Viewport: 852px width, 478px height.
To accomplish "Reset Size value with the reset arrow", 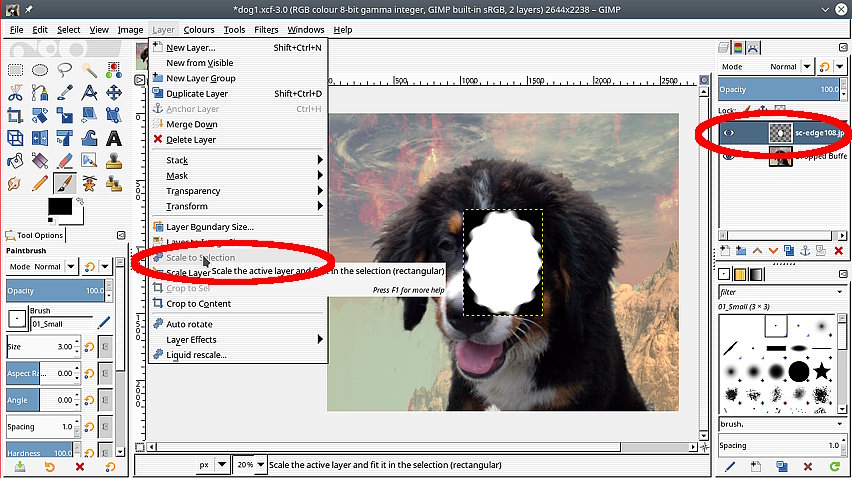I will pos(90,347).
